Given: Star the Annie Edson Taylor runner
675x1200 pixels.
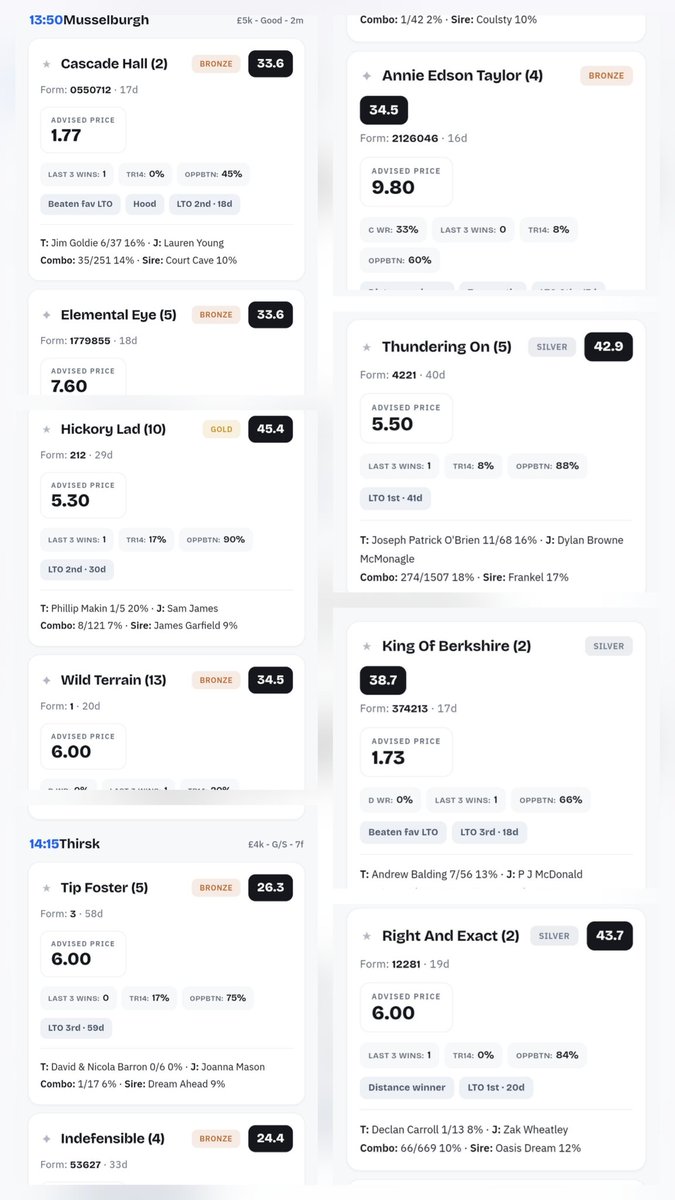Looking at the screenshot, I should (366, 75).
